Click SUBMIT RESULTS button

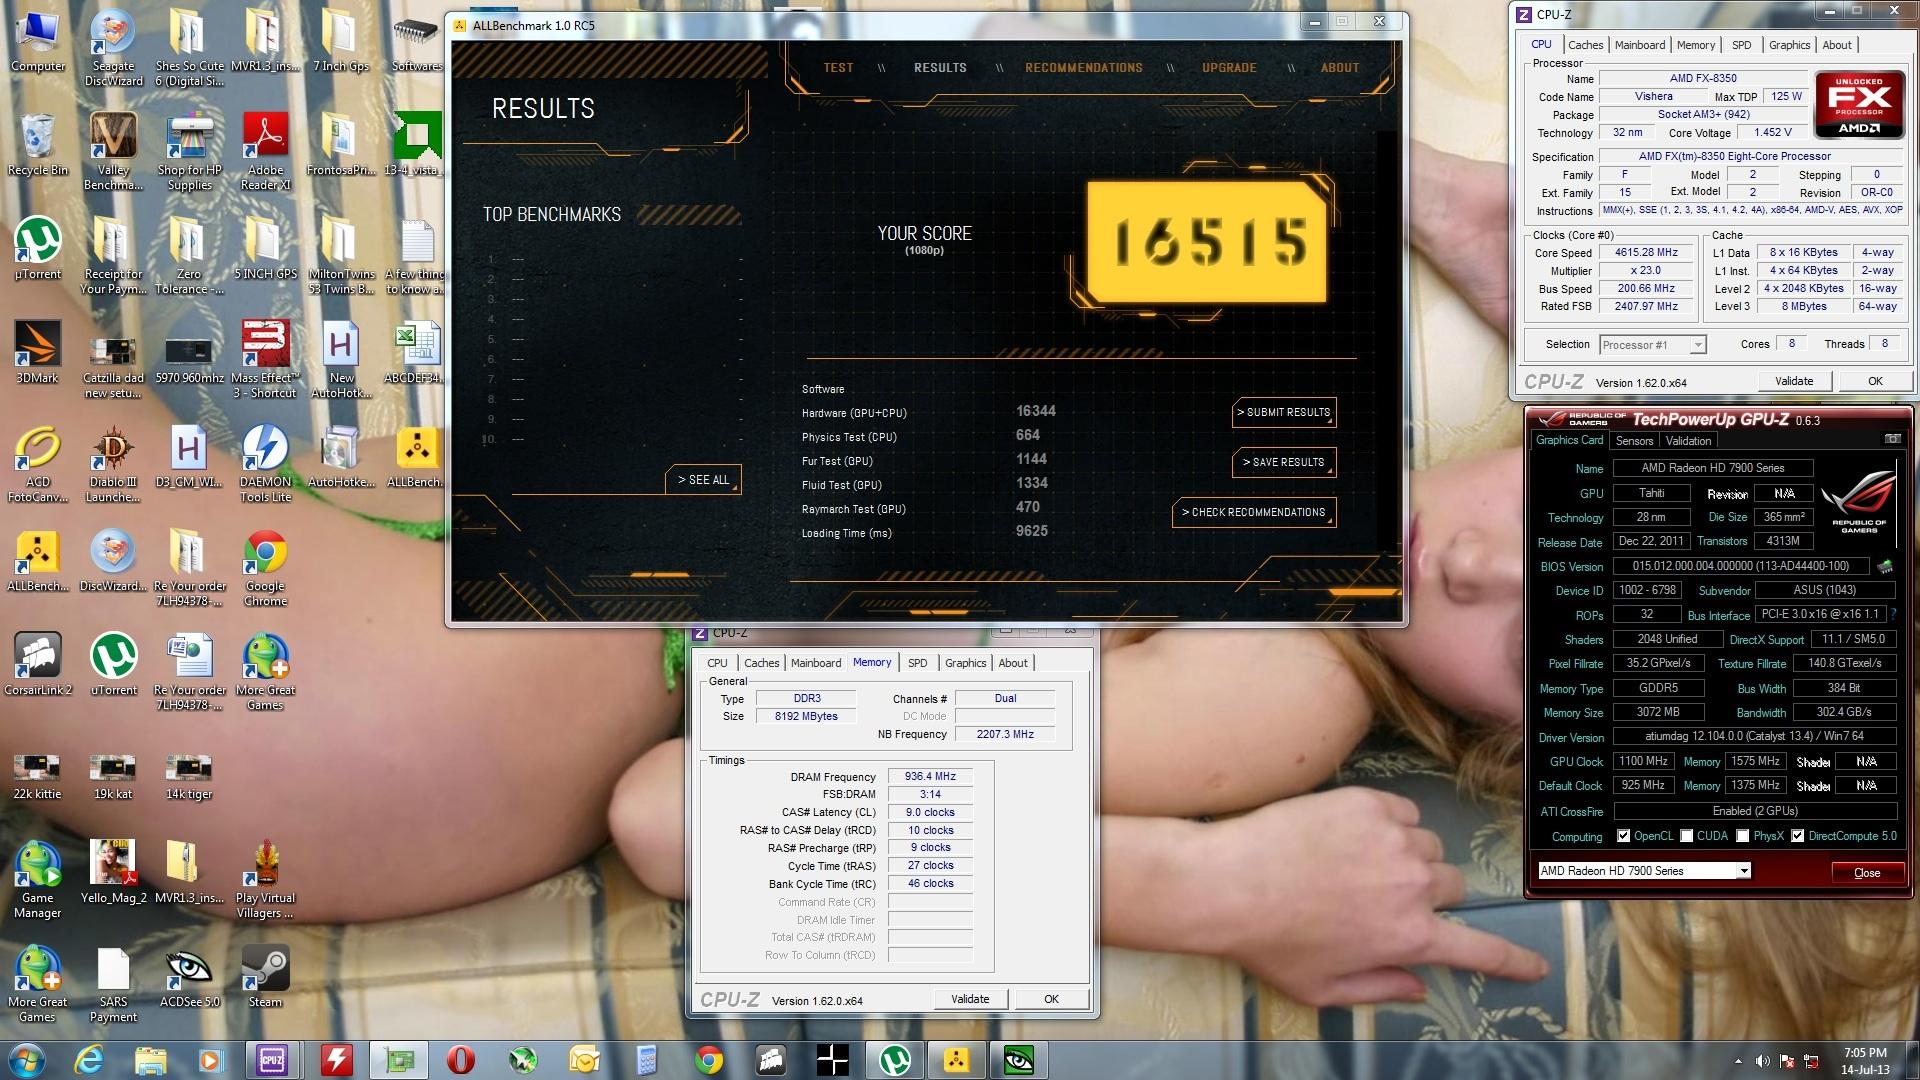pos(1283,412)
